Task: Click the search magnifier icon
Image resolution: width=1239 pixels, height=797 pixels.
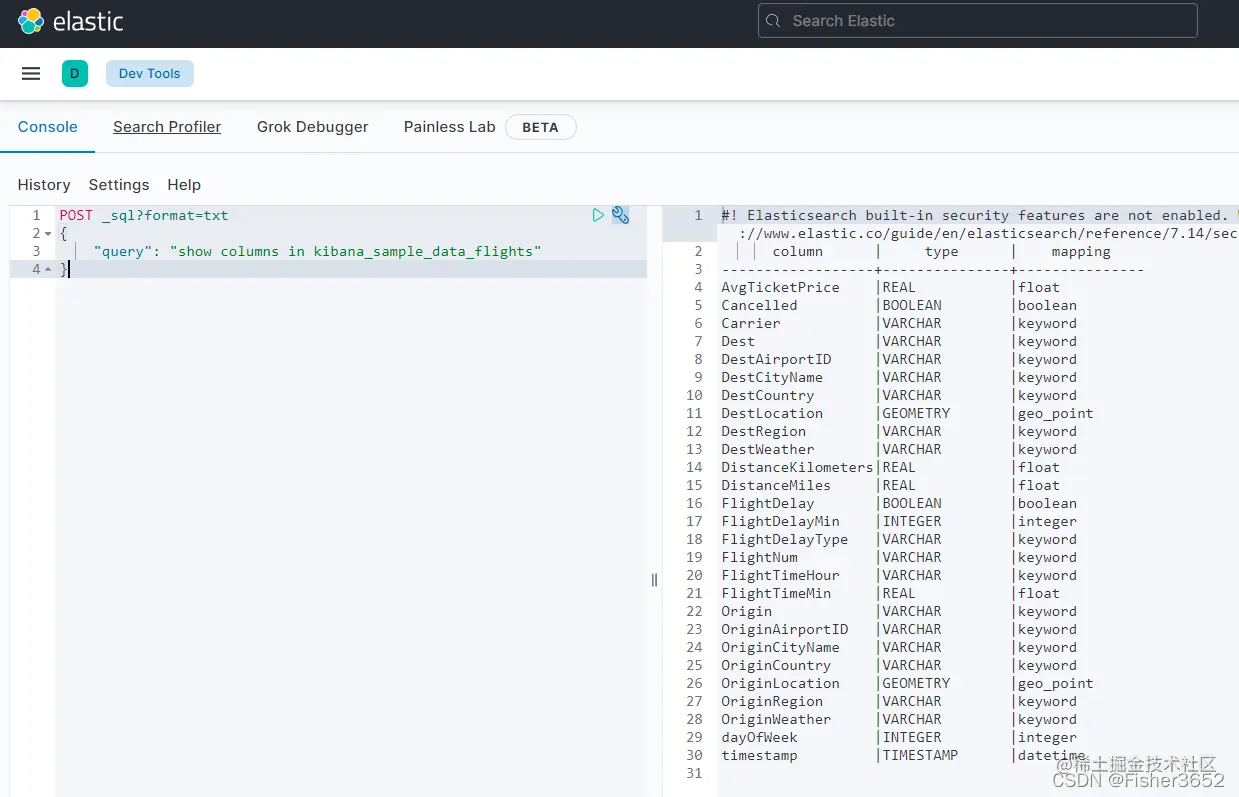Action: [x=773, y=21]
